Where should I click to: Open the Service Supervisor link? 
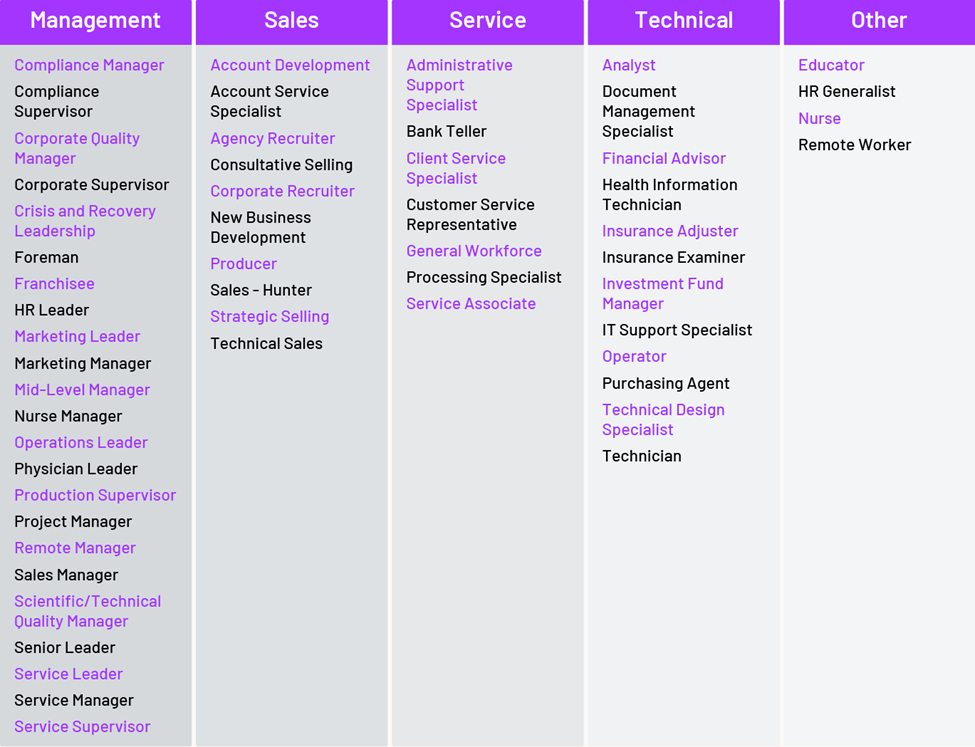coord(82,727)
